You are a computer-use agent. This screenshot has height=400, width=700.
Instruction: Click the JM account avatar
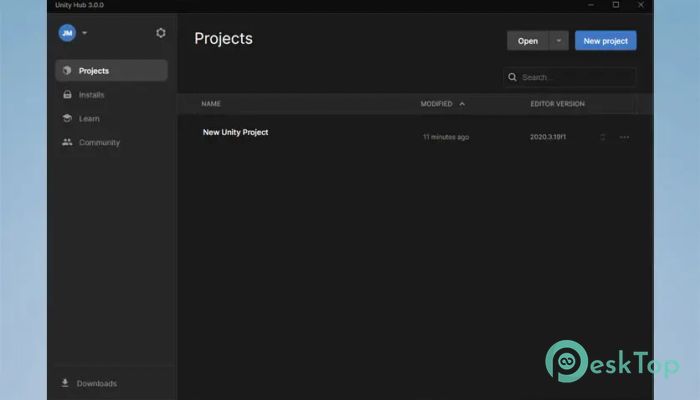67,33
